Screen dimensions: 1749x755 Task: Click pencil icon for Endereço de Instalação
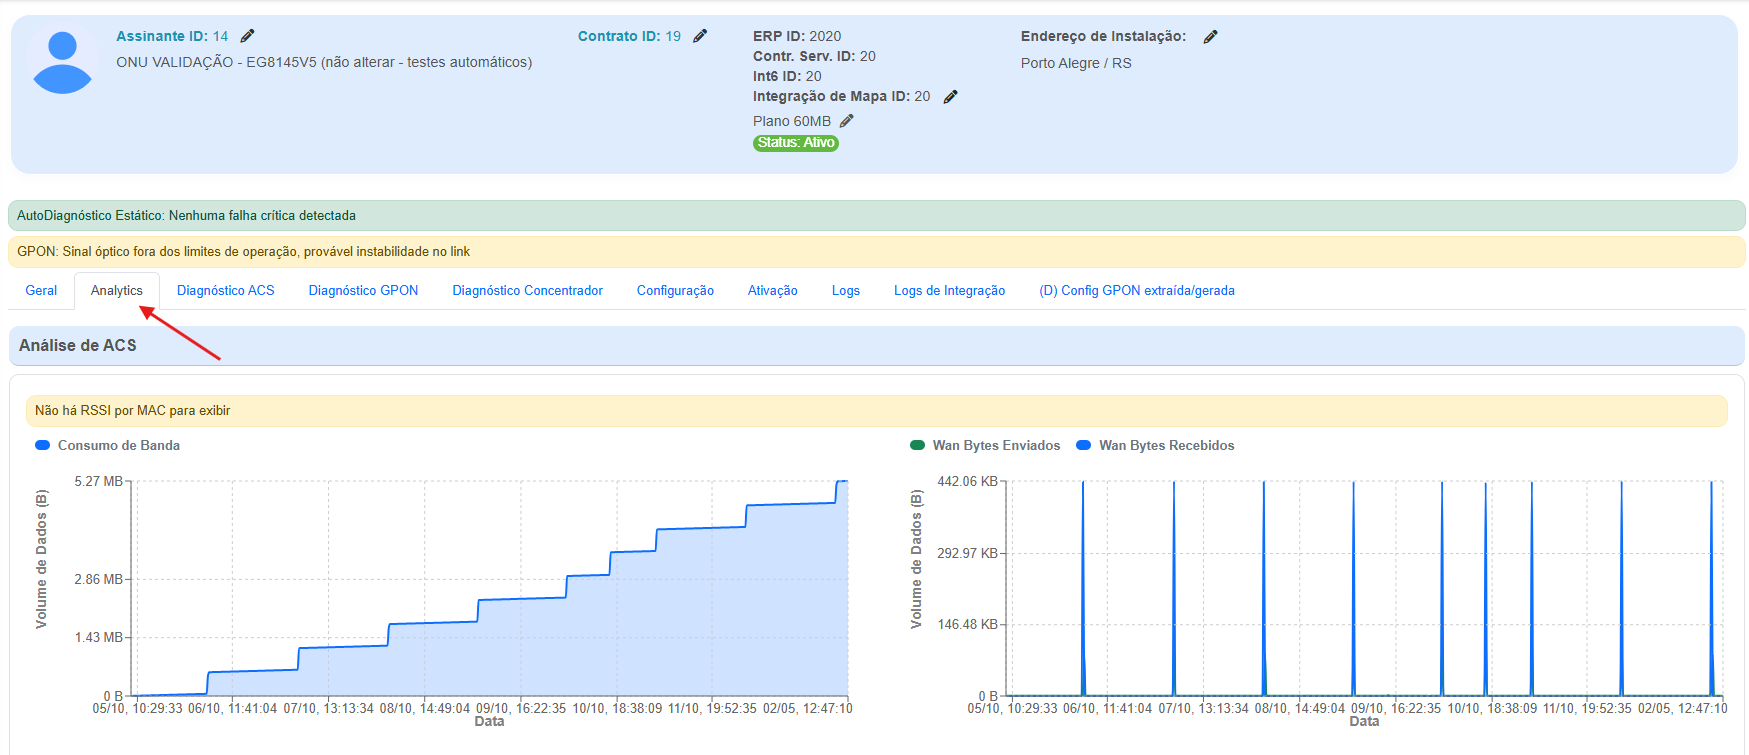[1210, 37]
